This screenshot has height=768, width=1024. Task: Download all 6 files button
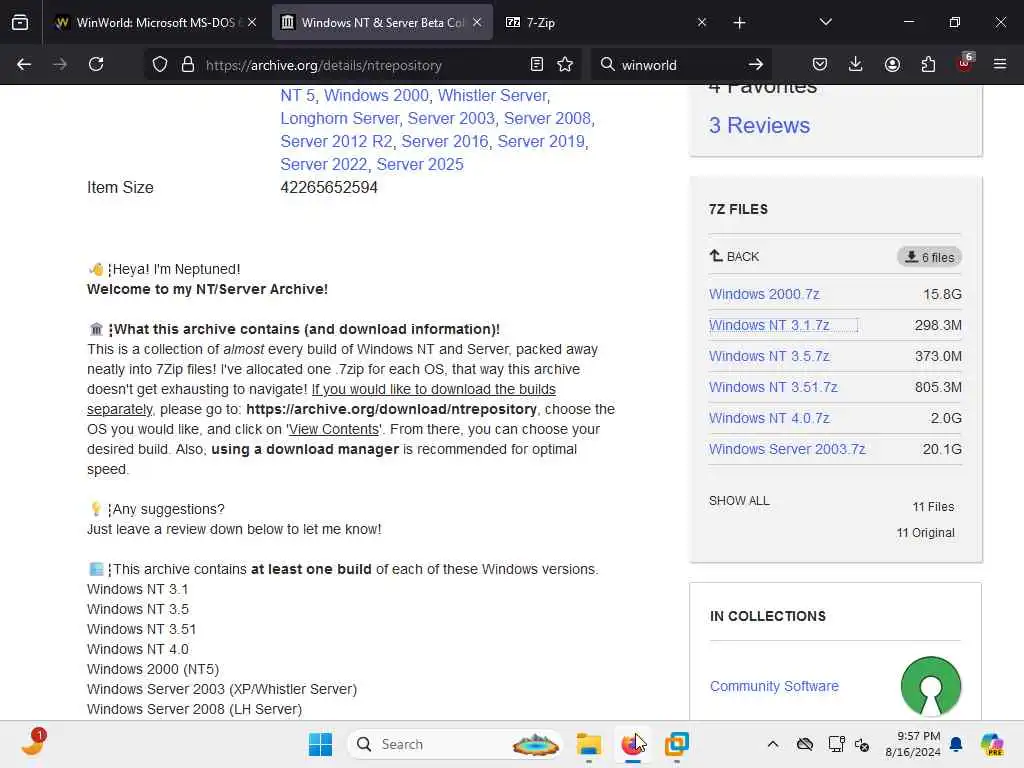point(929,257)
